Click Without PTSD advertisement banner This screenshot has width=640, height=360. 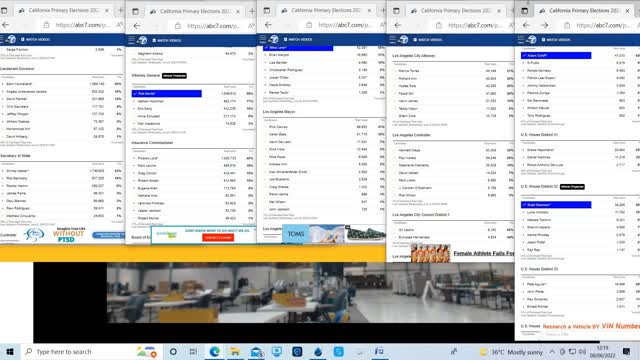tap(68, 234)
